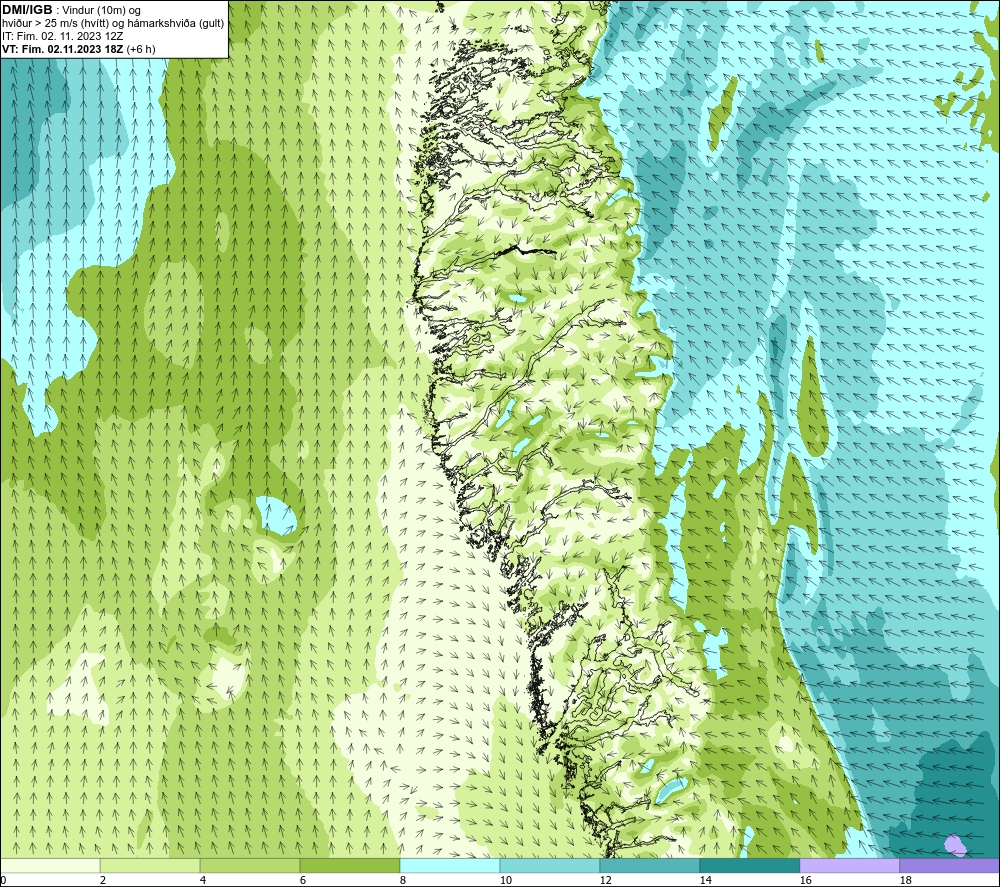Screen dimensions: 1000x887
Task: Click the legend value label '10'
Action: click(x=506, y=881)
